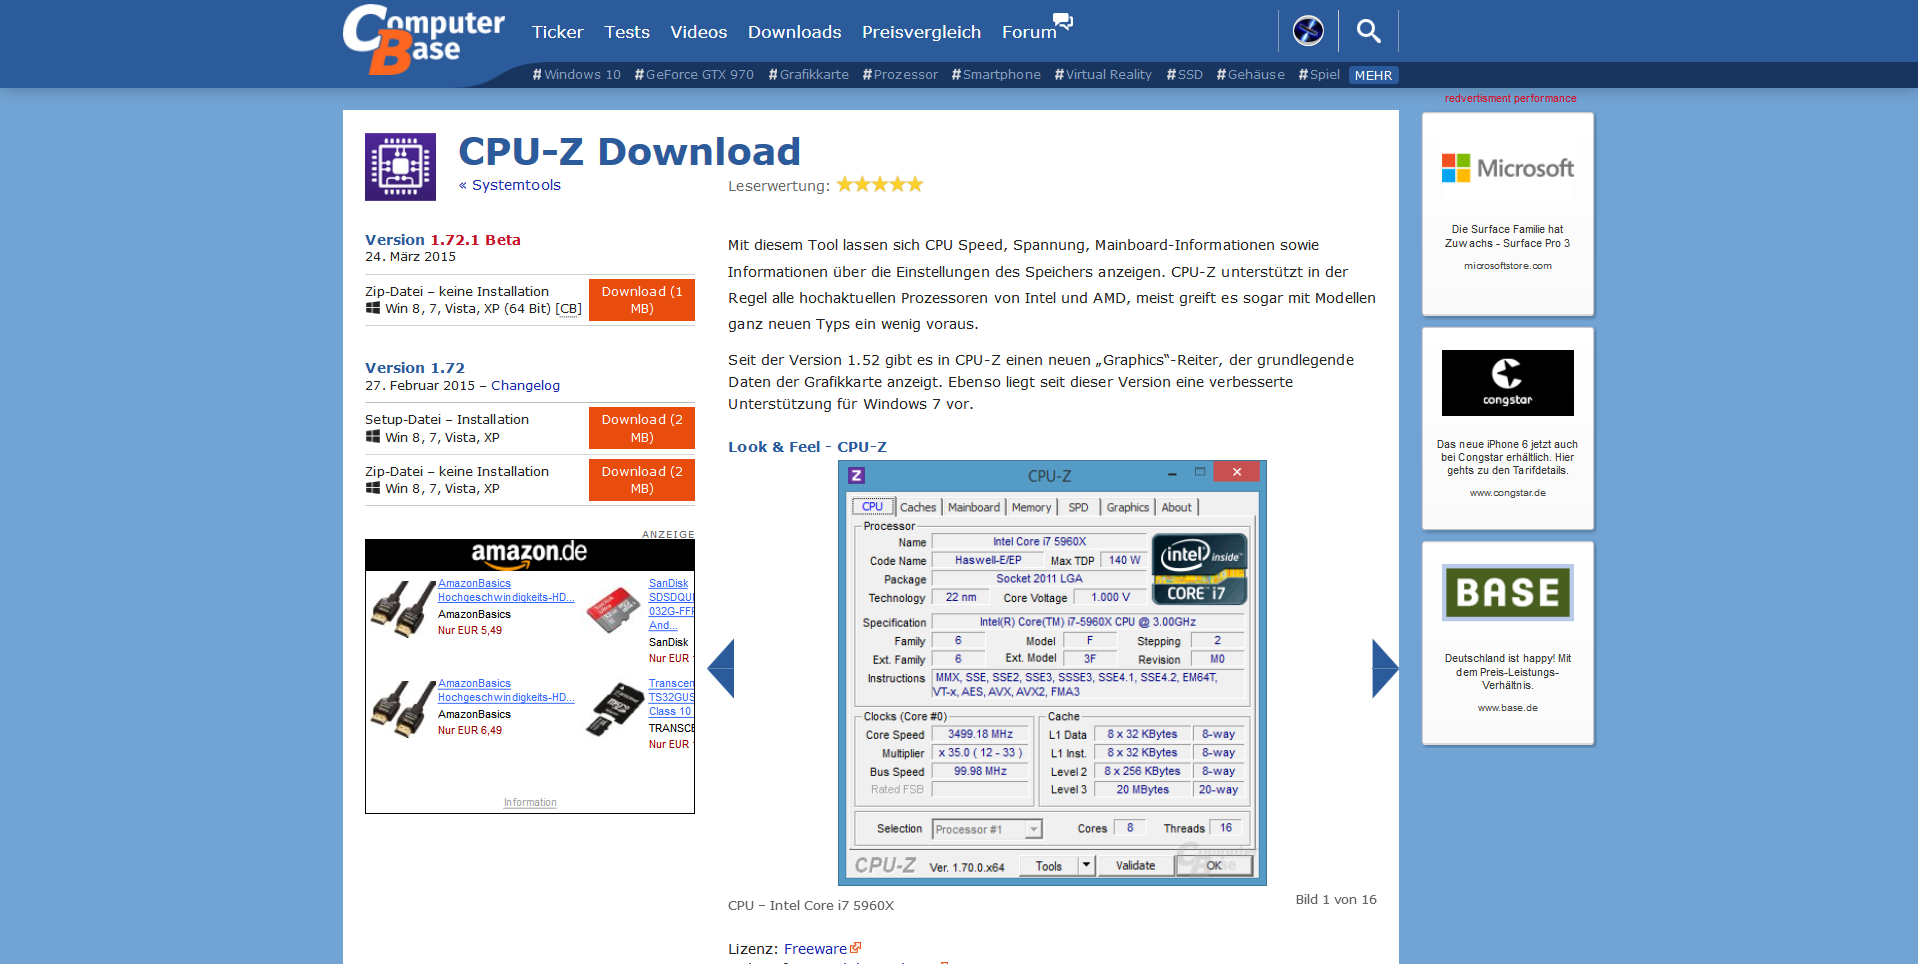Expand more topics with MEHR button

click(x=1373, y=75)
